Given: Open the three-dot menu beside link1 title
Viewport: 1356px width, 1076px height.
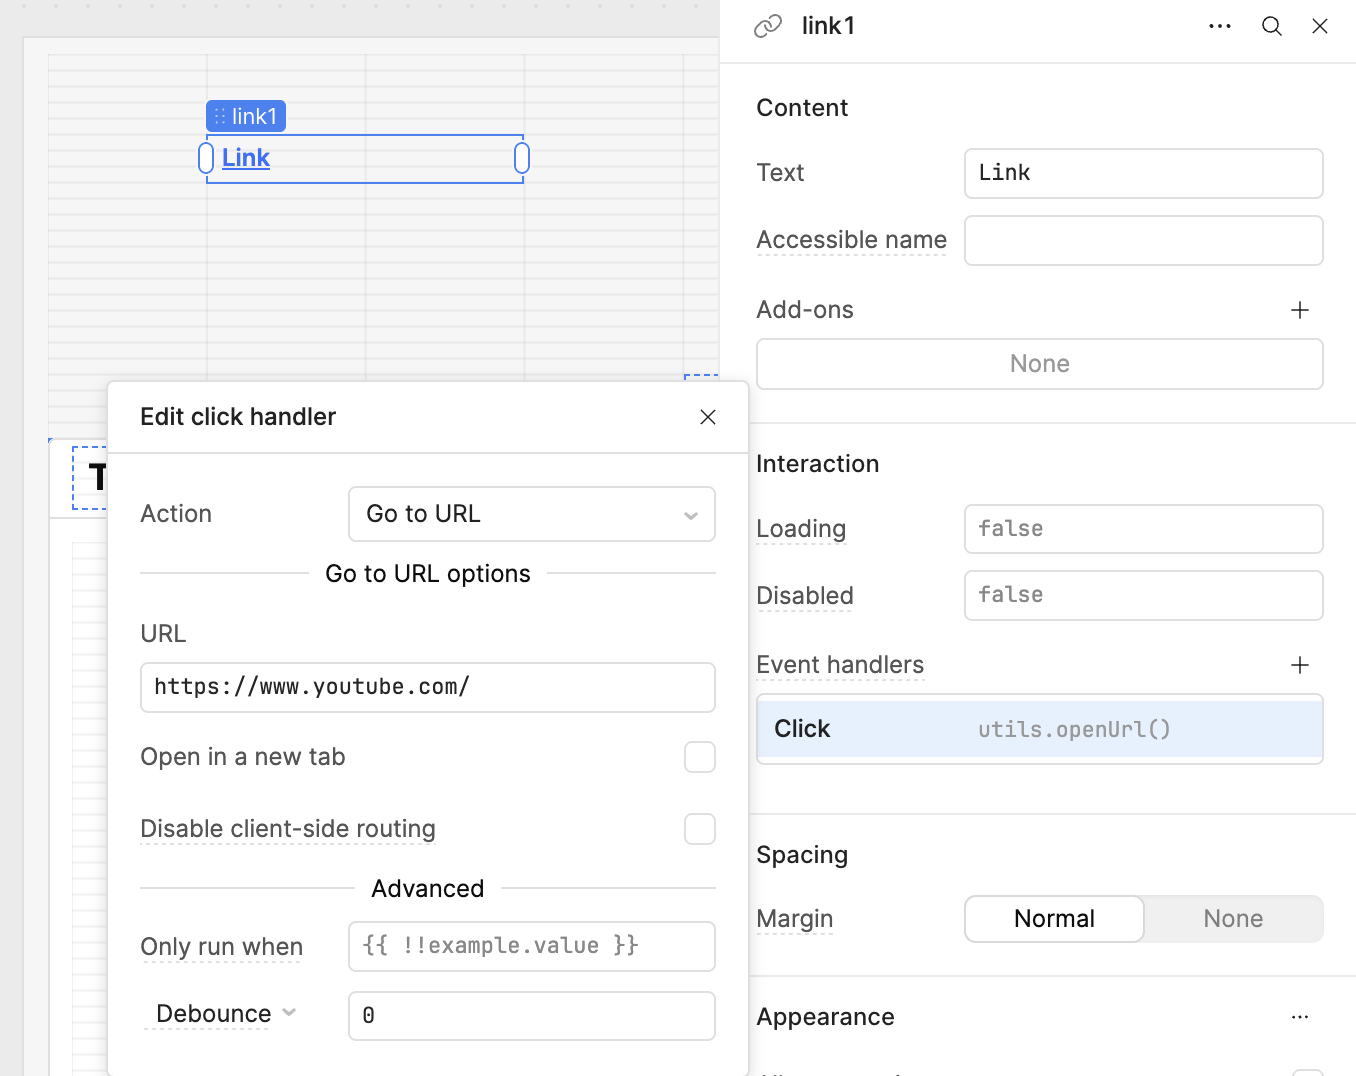Looking at the screenshot, I should coord(1219,26).
